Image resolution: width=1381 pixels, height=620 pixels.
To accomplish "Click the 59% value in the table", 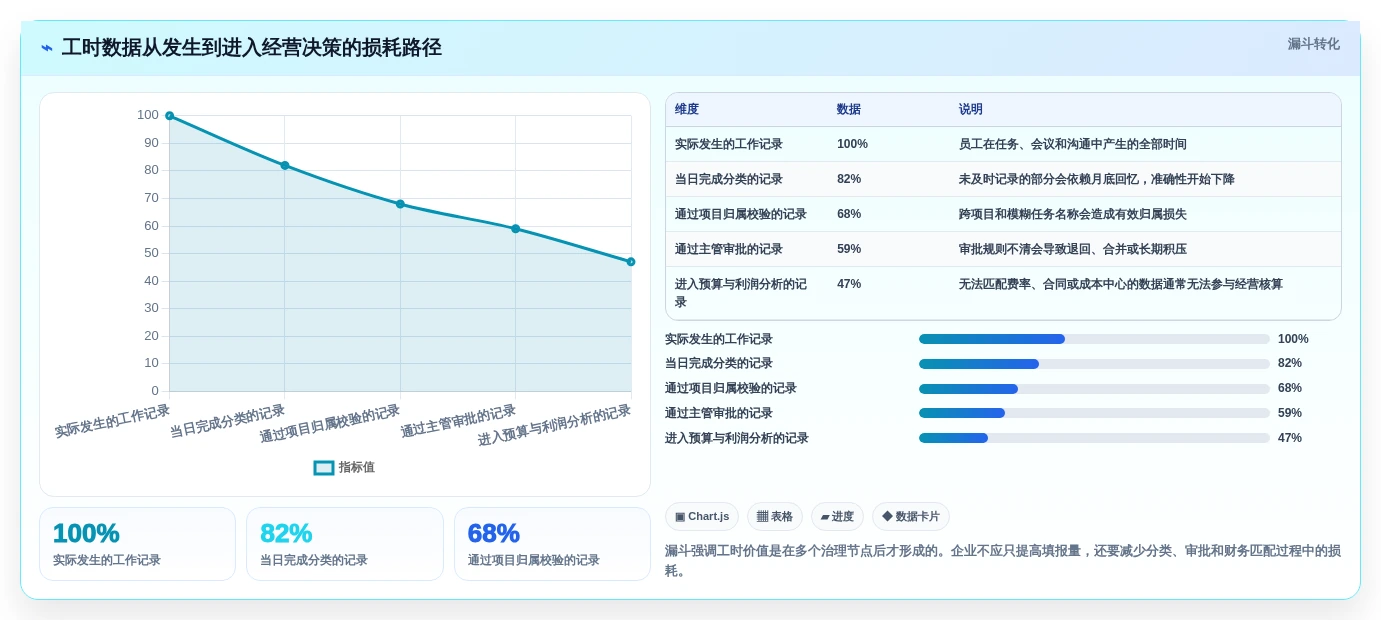I will (x=849, y=249).
